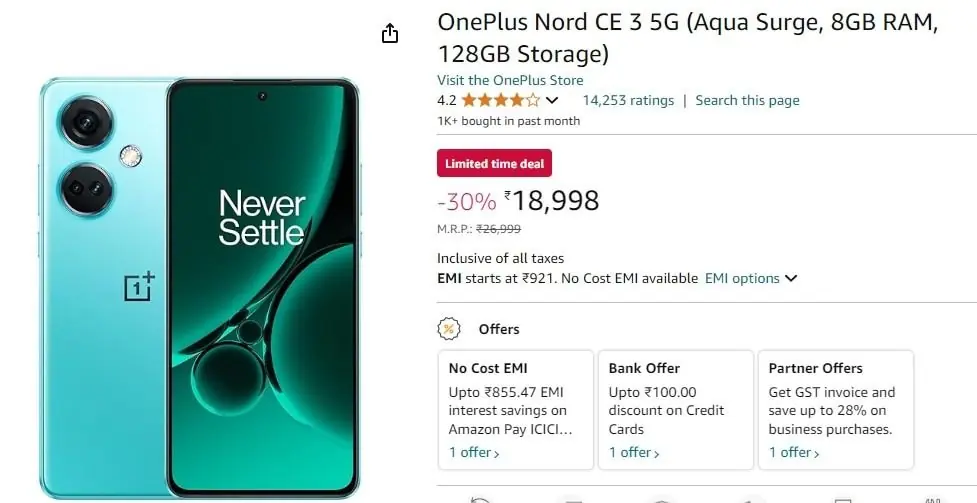
Task: Open the 1 offer link under Bank Offer
Action: tap(634, 452)
